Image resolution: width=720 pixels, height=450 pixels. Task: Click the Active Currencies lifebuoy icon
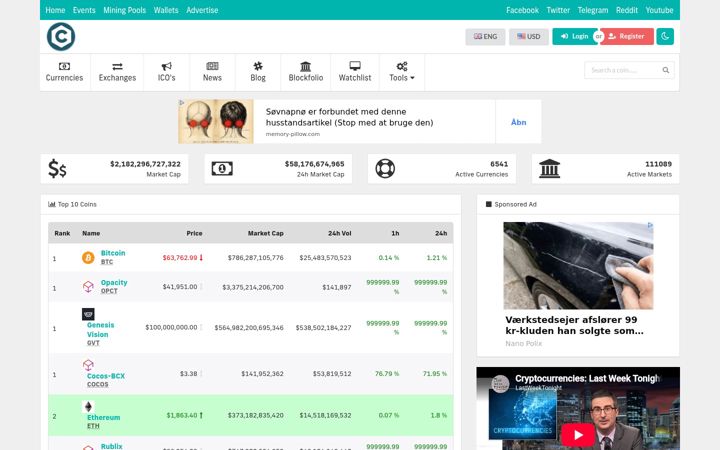tap(385, 169)
